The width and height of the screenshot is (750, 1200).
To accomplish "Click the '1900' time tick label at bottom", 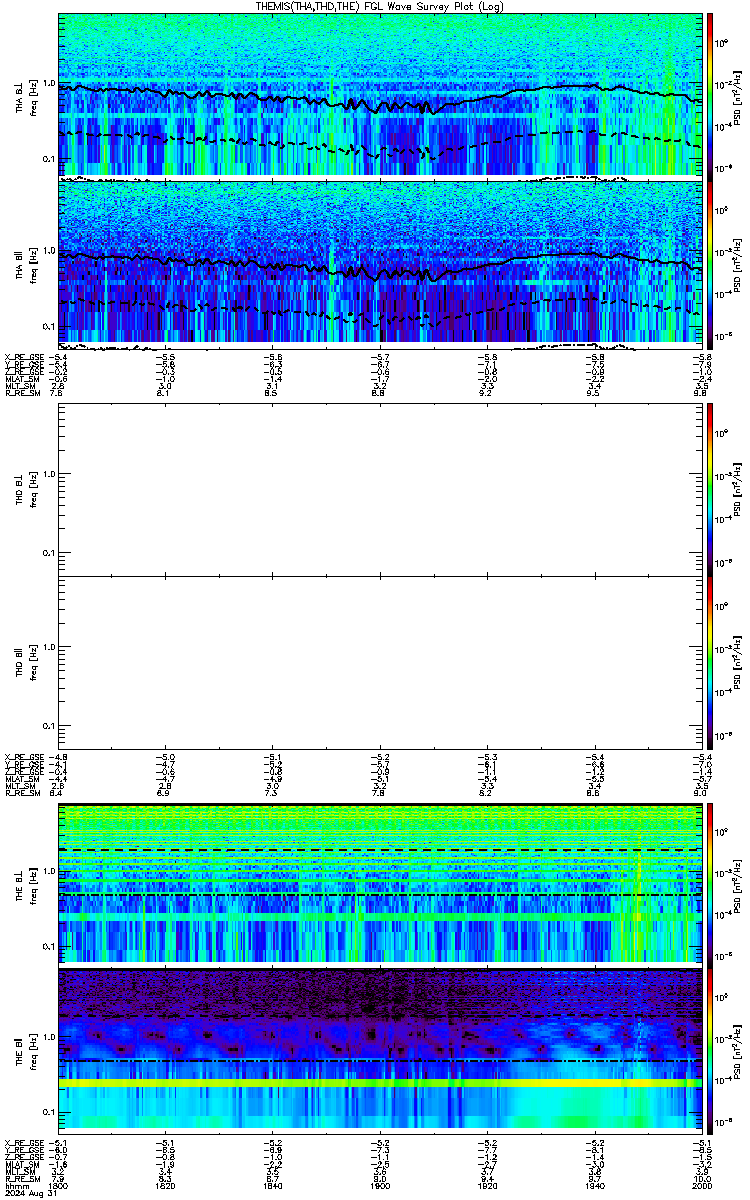I will coord(380,1186).
